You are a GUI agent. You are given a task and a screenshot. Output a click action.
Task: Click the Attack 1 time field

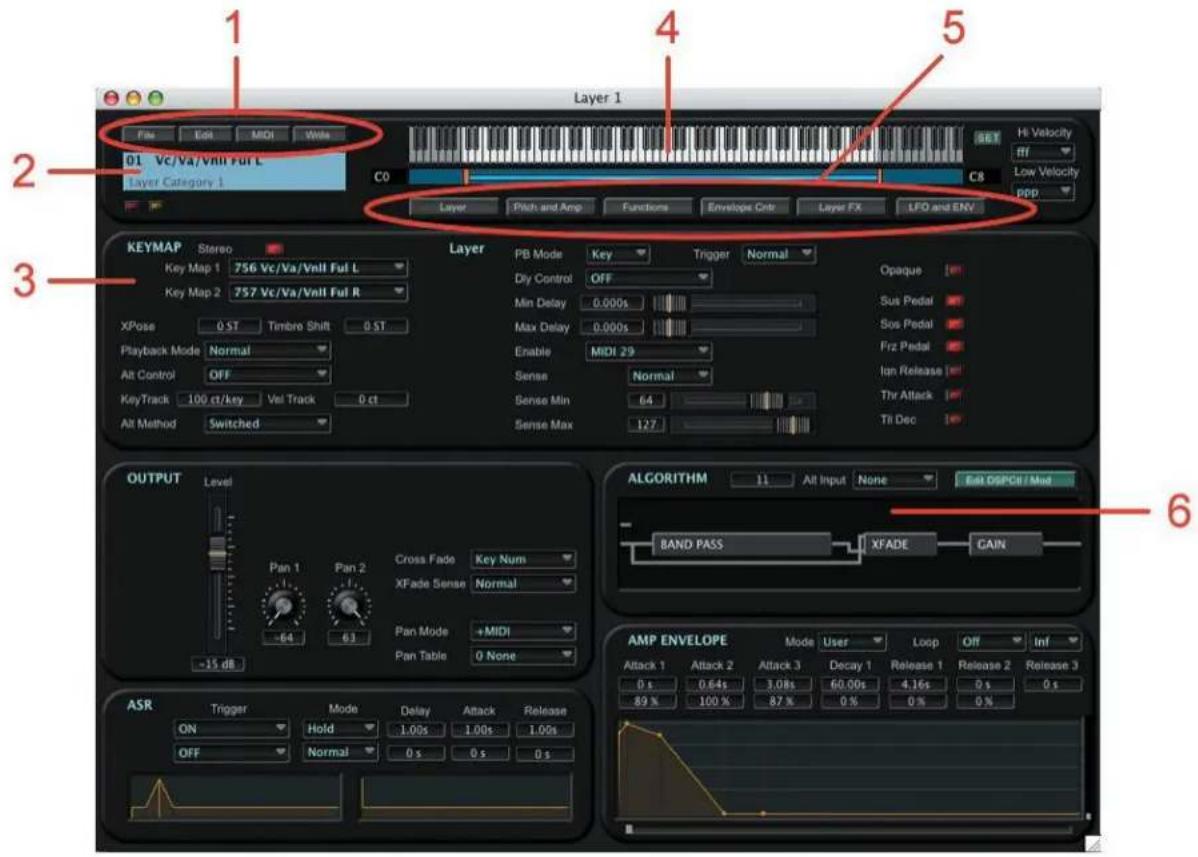click(x=646, y=684)
